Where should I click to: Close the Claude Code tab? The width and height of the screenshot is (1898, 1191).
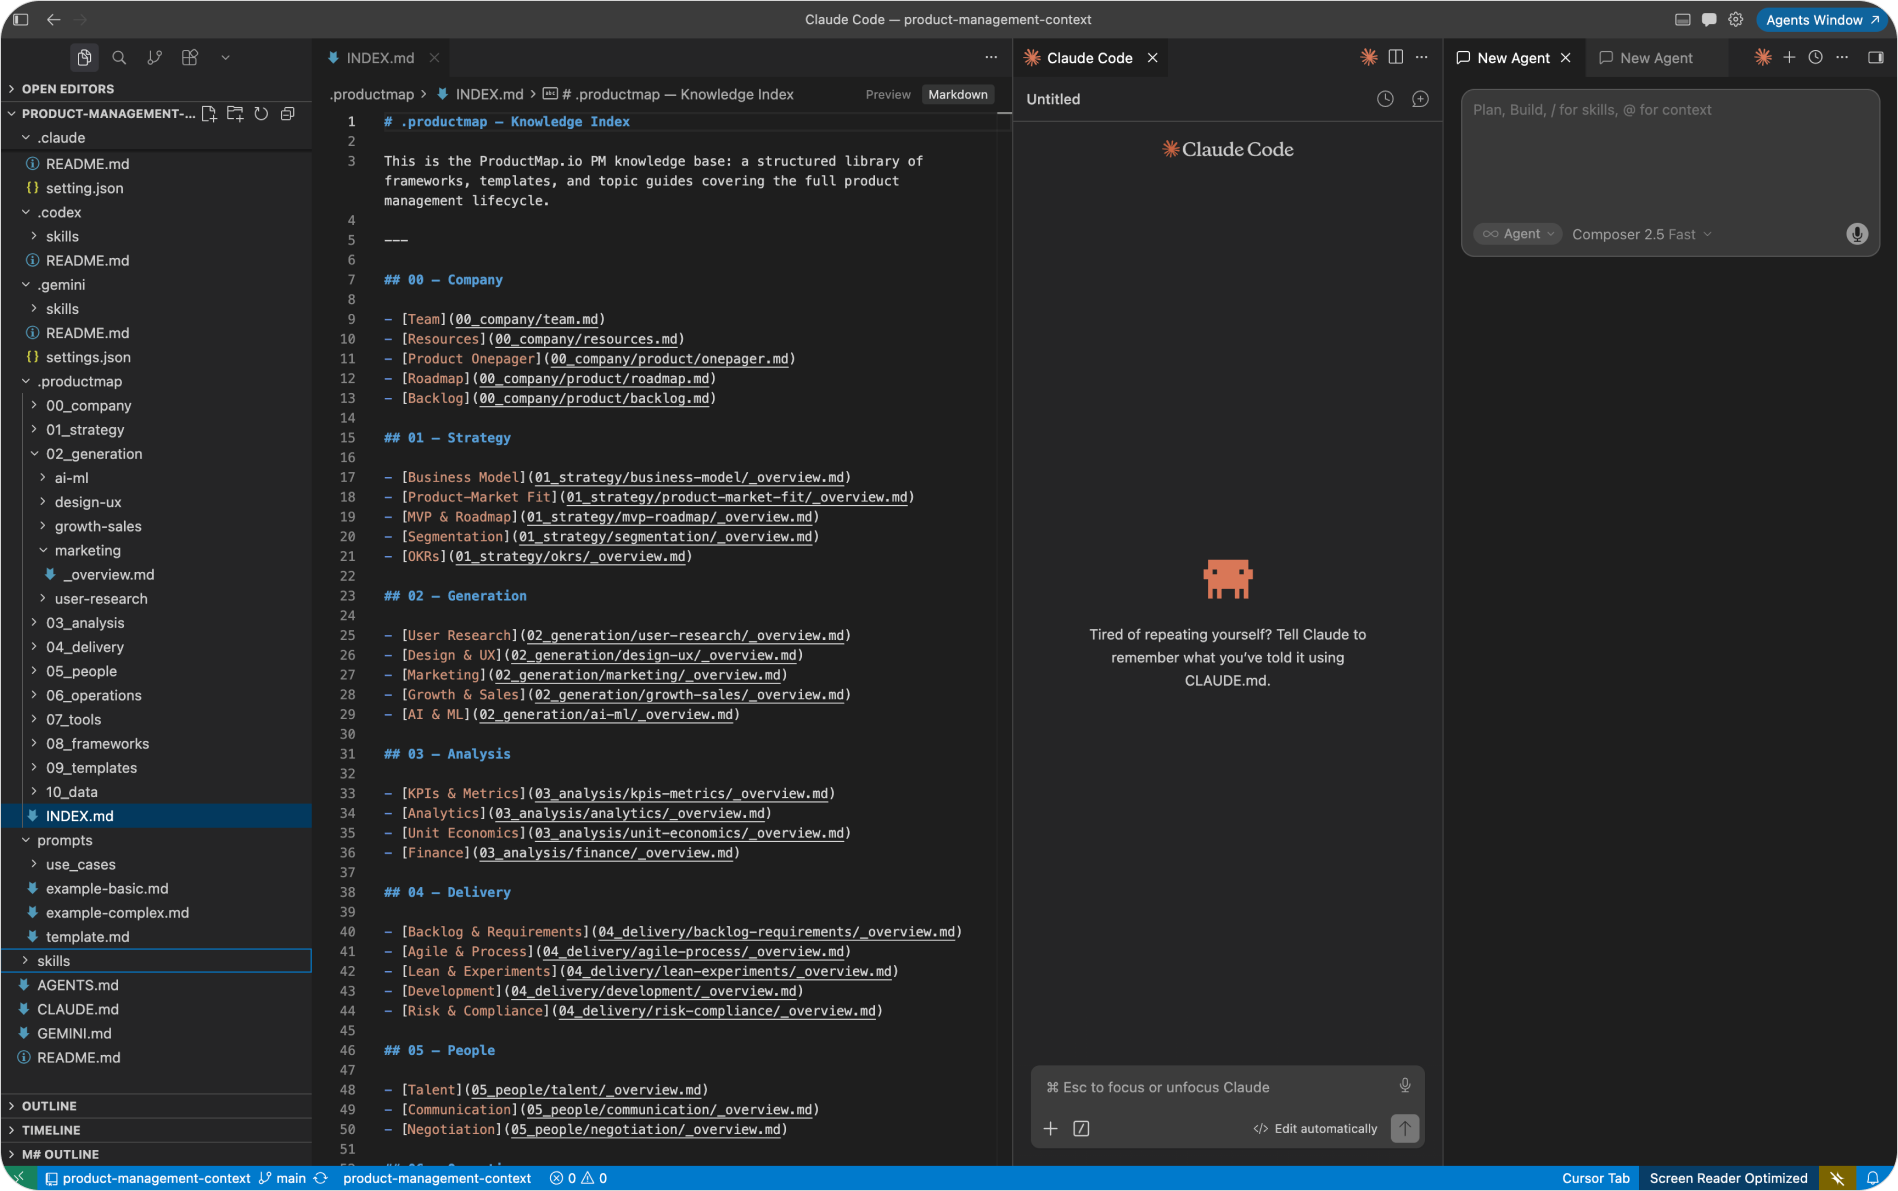click(x=1153, y=58)
